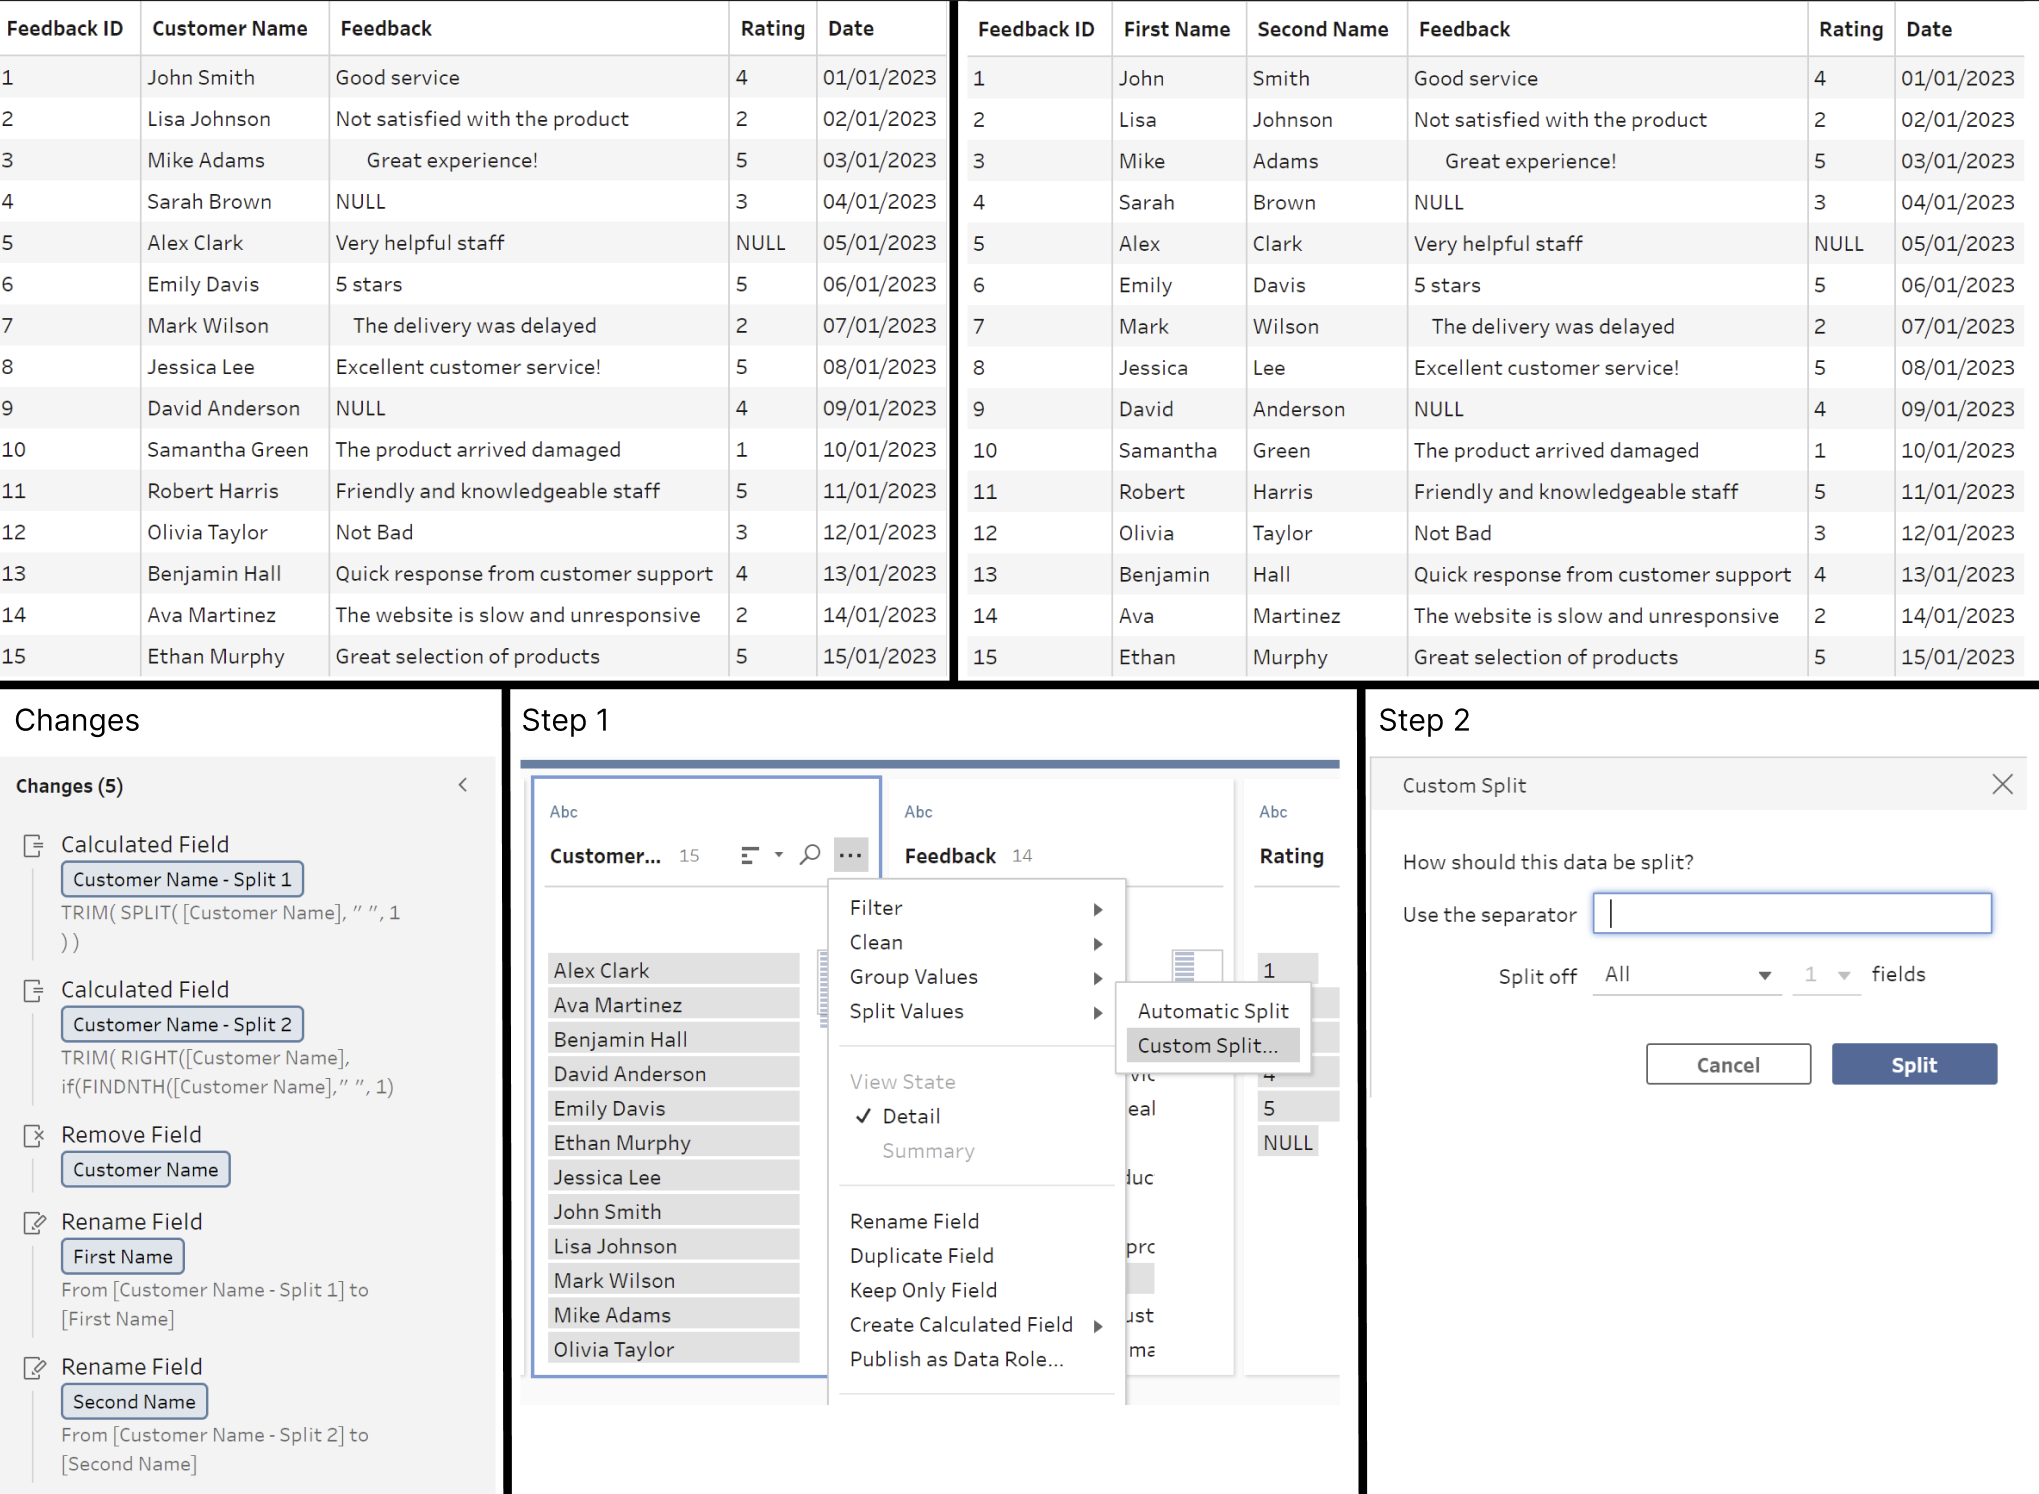
Task: Select Rename Field in context menu
Action: [914, 1221]
